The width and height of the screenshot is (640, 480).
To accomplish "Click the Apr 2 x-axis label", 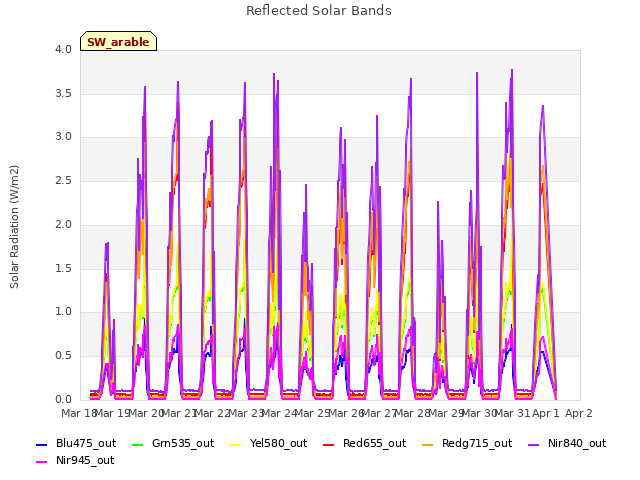I will pos(578,413).
